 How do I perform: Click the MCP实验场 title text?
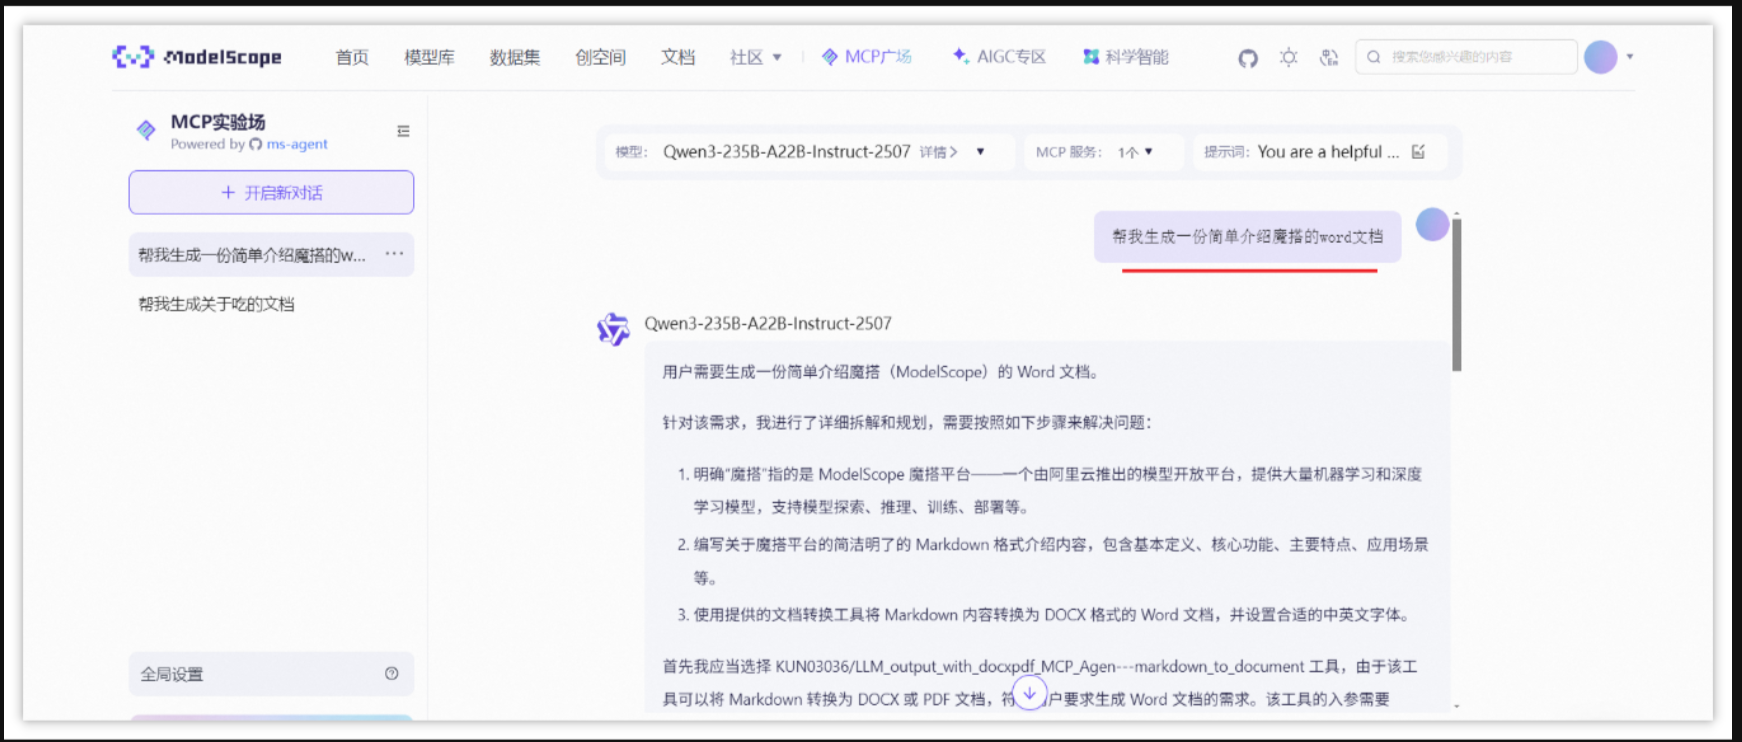pyautogui.click(x=218, y=122)
